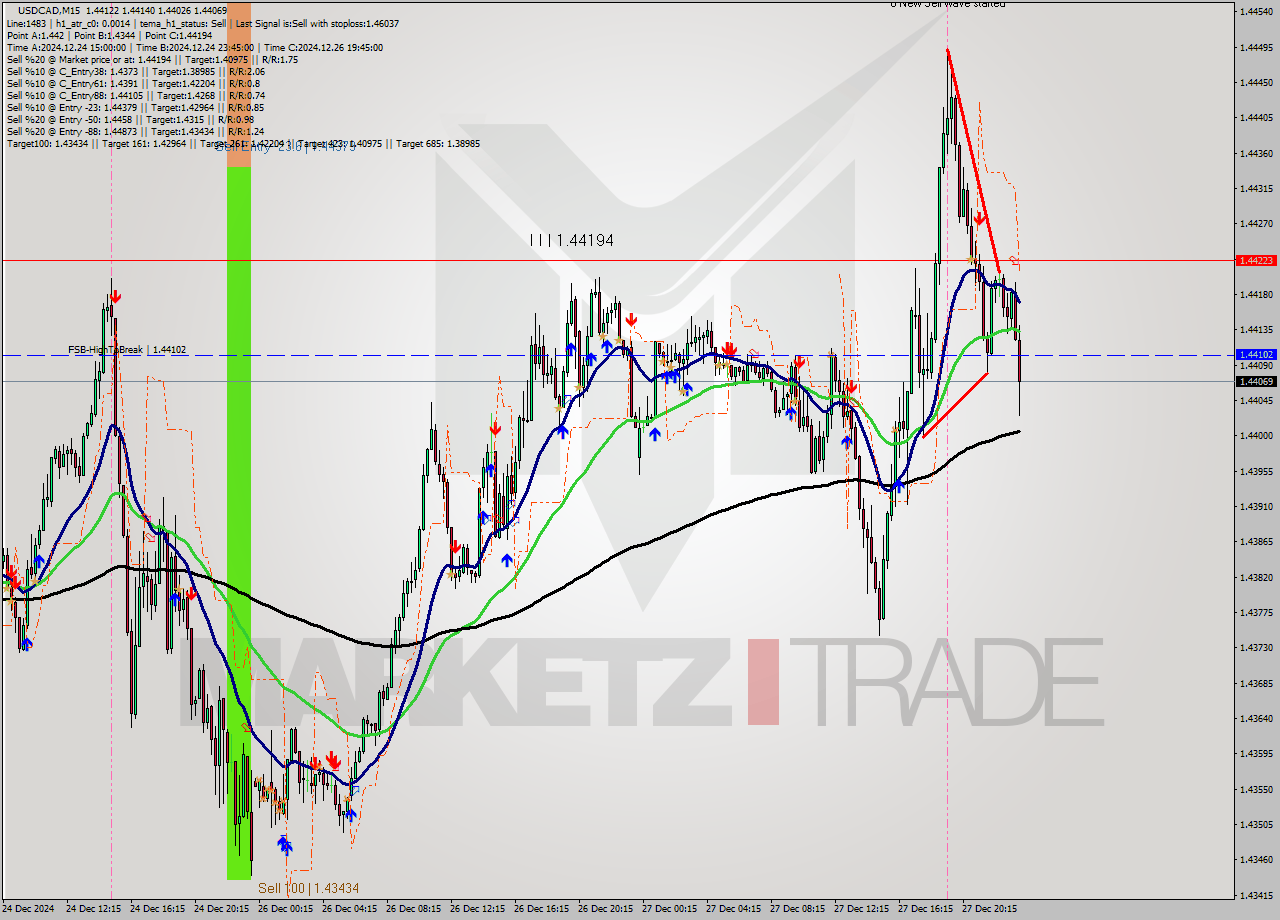Click the 1.44270 price axis label
Image resolution: width=1280 pixels, height=920 pixels.
[x=1255, y=223]
